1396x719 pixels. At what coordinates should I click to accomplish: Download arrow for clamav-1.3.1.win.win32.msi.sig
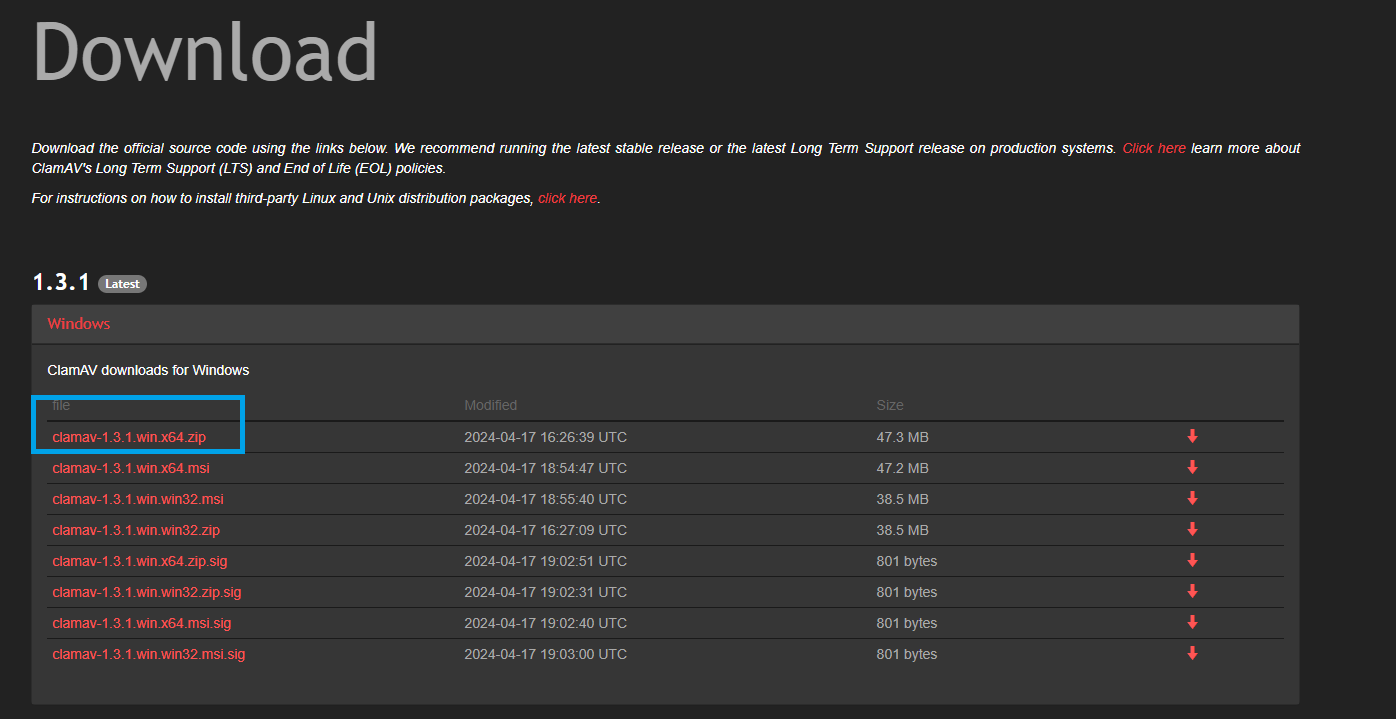click(x=1192, y=653)
